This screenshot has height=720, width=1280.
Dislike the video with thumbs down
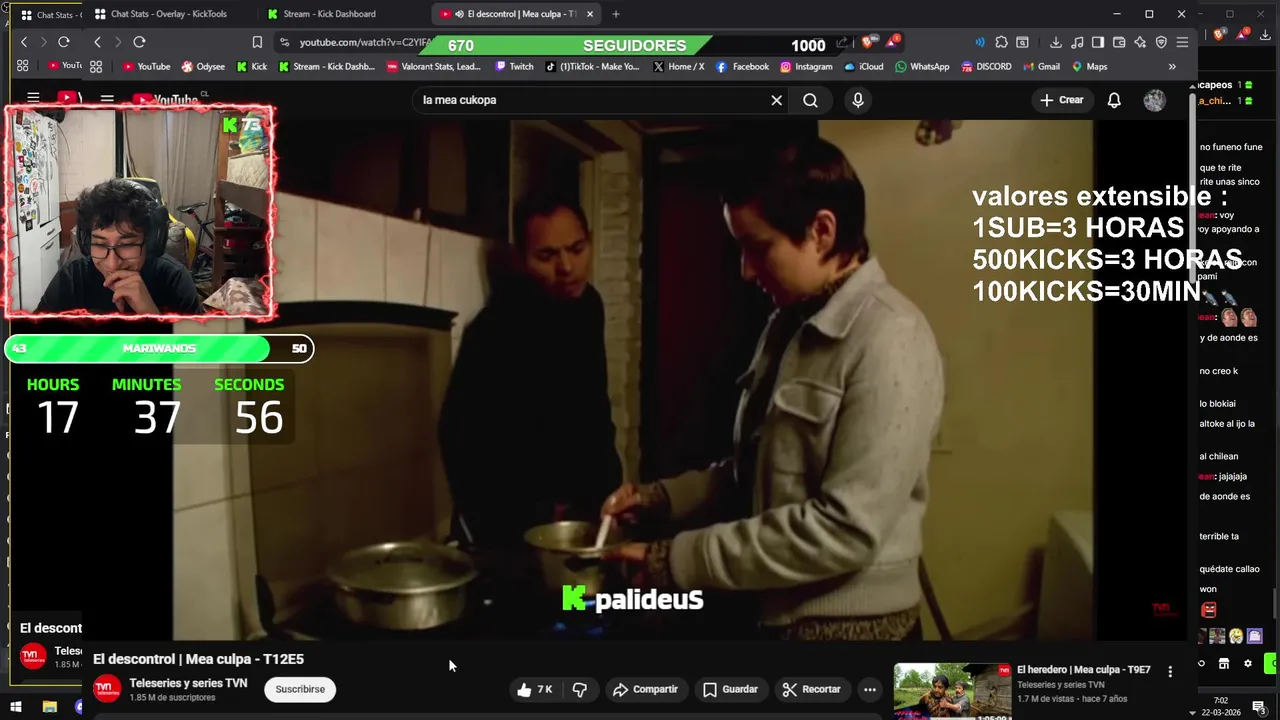pos(579,689)
